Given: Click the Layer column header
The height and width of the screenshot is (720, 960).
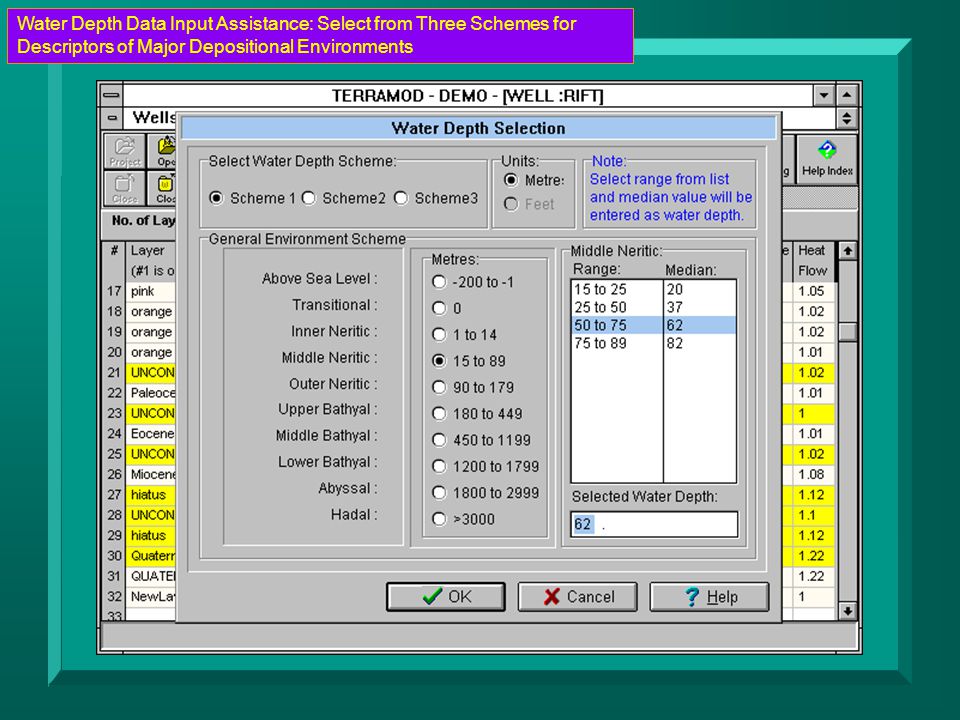Looking at the screenshot, I should (x=151, y=261).
